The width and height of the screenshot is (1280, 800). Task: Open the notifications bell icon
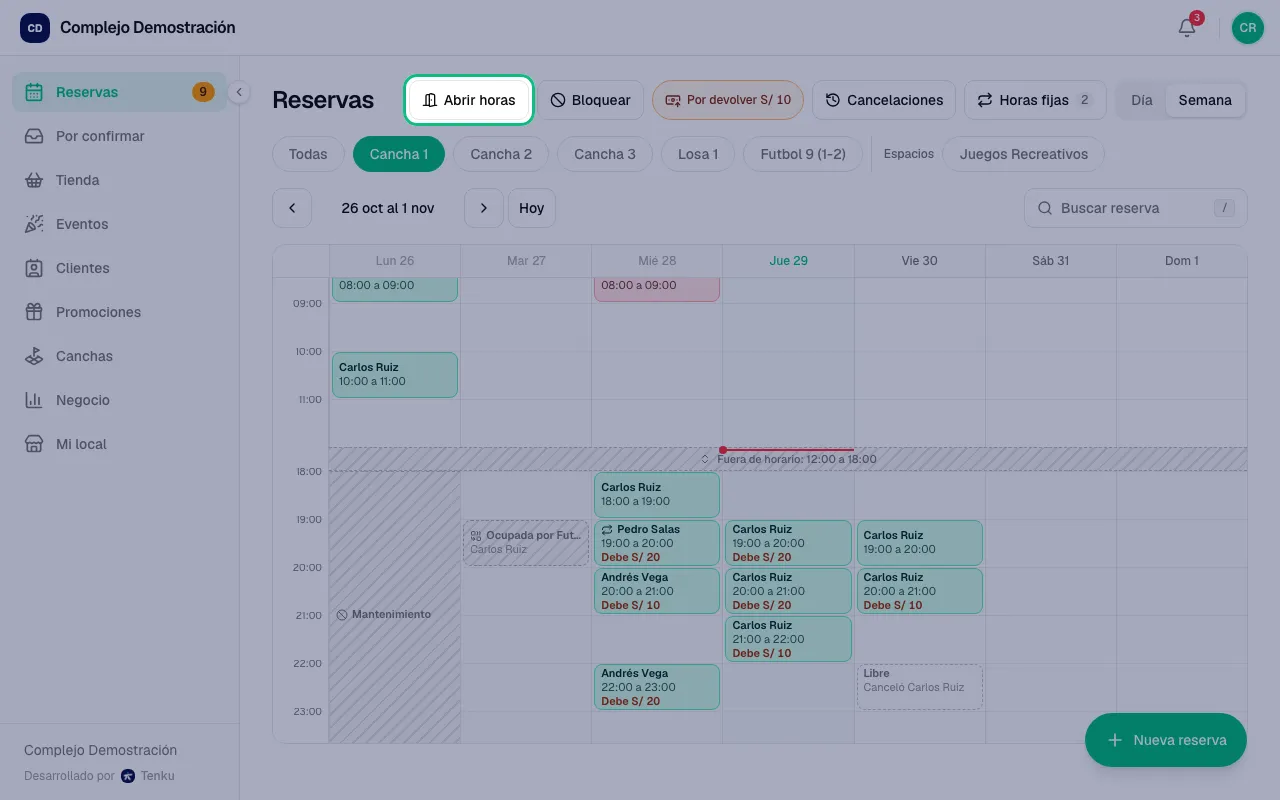pyautogui.click(x=1187, y=28)
